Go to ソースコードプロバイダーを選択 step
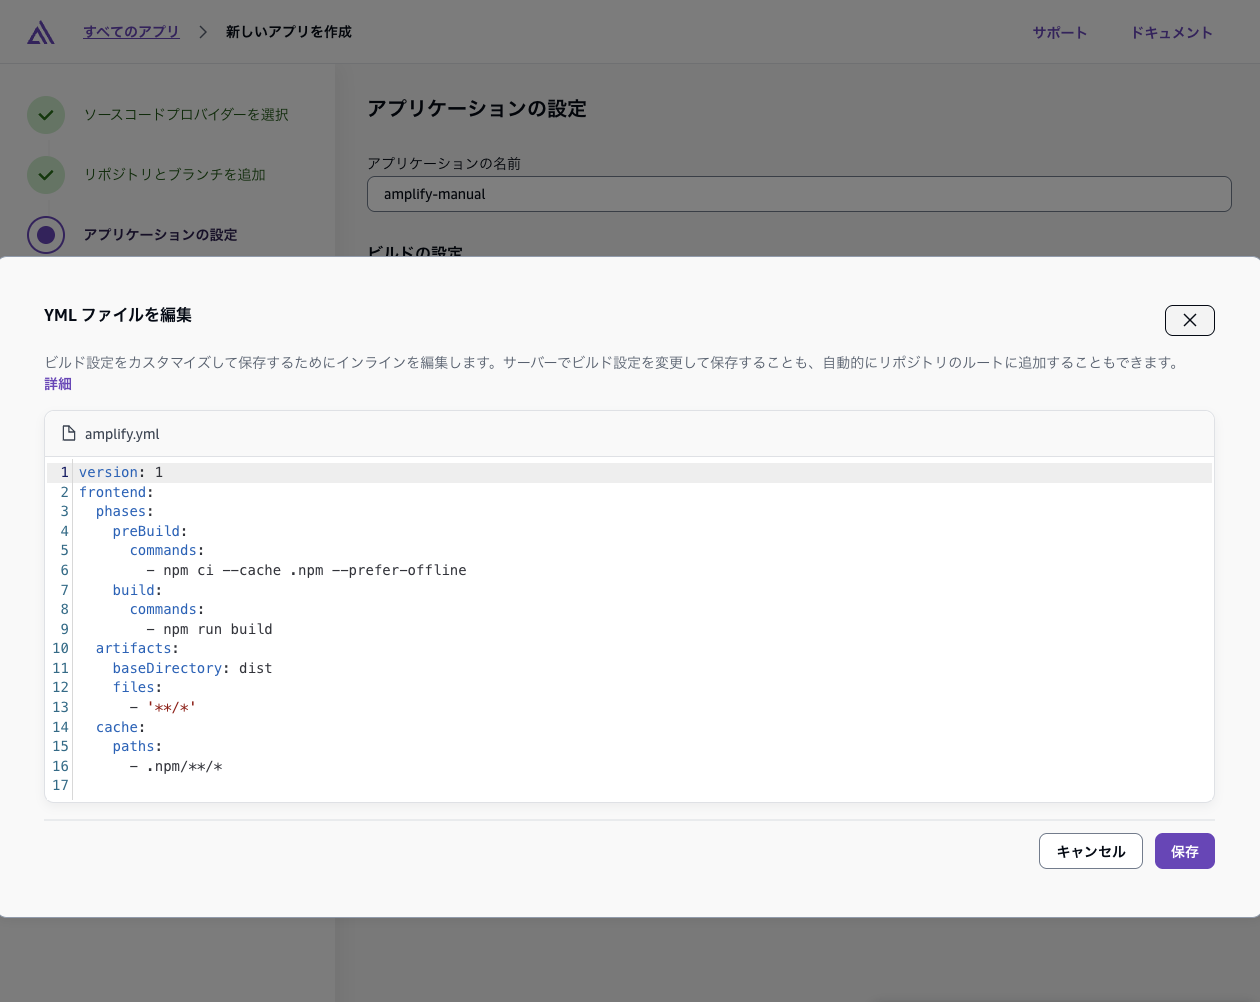 (186, 115)
